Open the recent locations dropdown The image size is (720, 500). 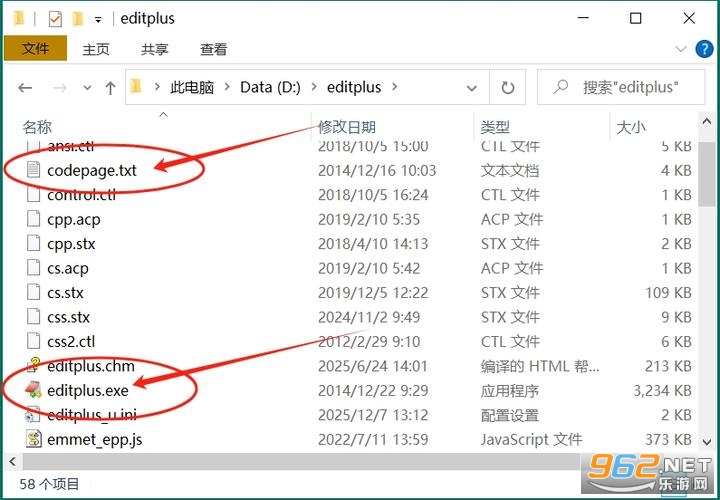click(87, 88)
